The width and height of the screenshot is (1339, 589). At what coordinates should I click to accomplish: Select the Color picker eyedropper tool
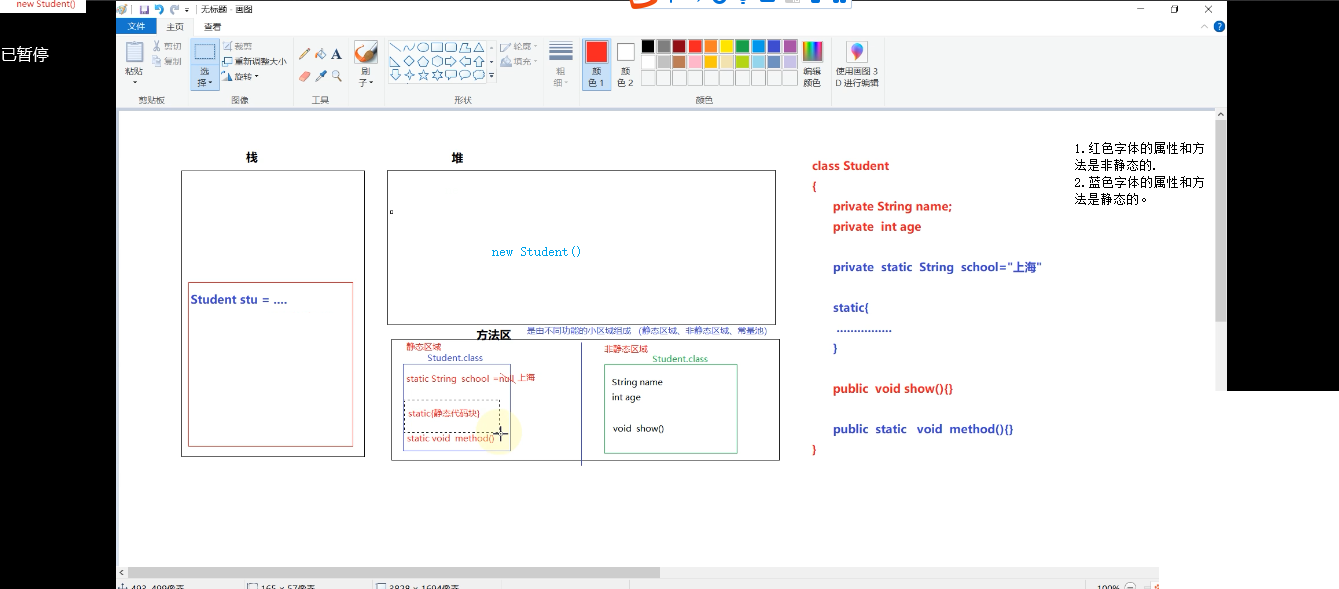pyautogui.click(x=321, y=75)
